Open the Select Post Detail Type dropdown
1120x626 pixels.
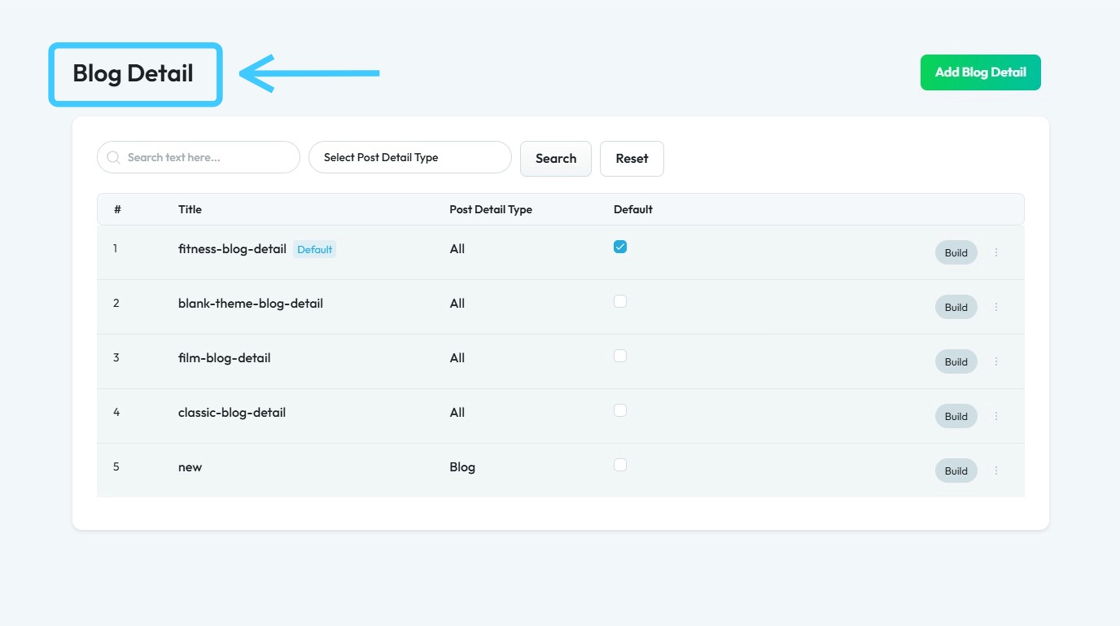(x=410, y=158)
